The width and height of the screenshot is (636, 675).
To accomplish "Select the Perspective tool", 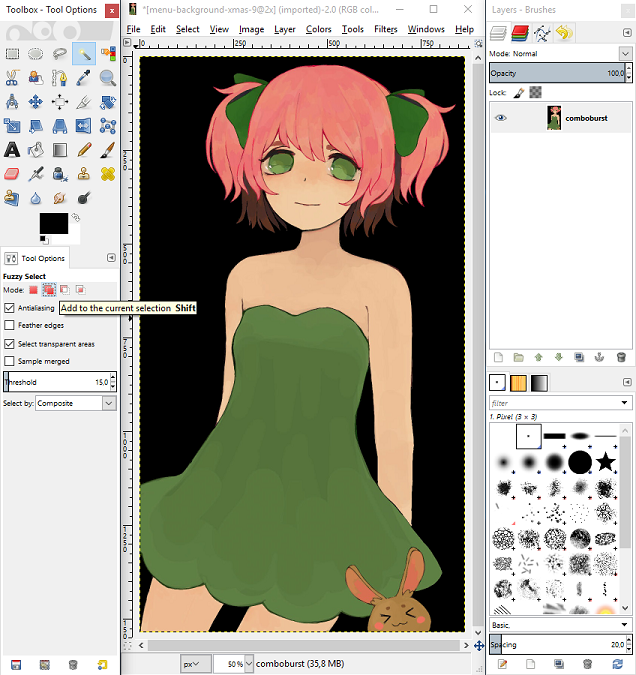I will click(60, 126).
